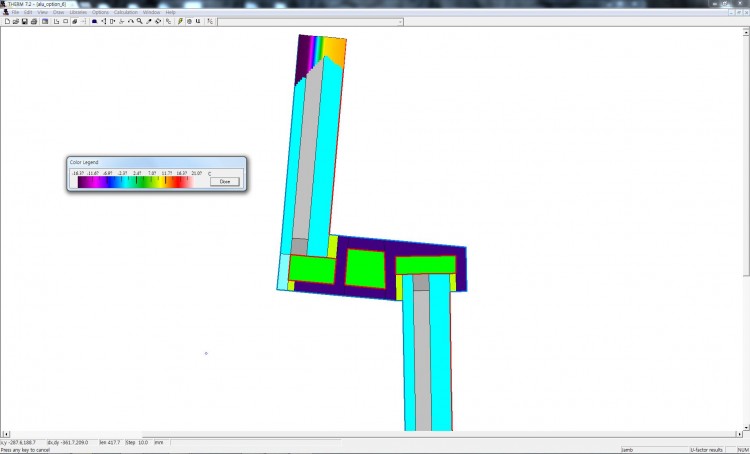Open the Window menu
Screen dimensions: 750x454
(x=151, y=12)
